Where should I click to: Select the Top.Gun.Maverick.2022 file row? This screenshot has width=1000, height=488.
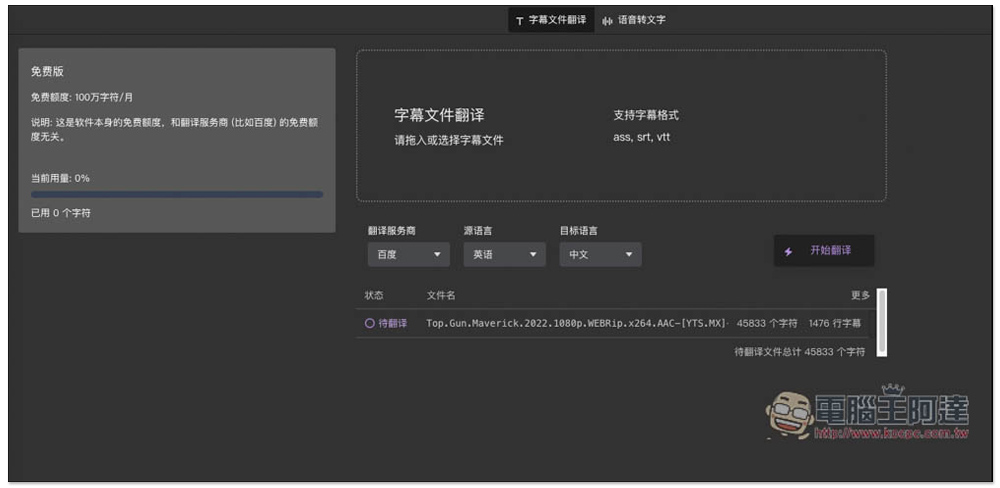[575, 323]
